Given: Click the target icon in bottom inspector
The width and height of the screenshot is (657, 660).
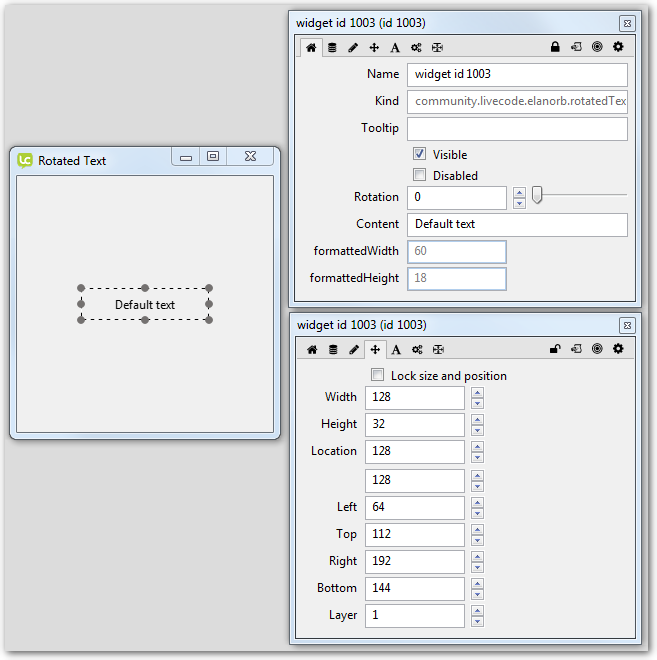Looking at the screenshot, I should pyautogui.click(x=597, y=349).
